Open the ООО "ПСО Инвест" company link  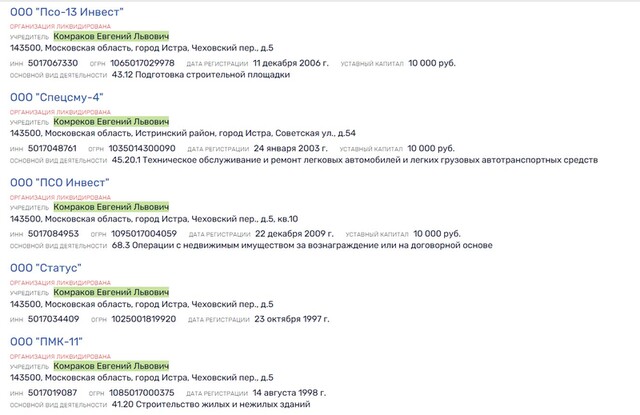pyautogui.click(x=59, y=182)
